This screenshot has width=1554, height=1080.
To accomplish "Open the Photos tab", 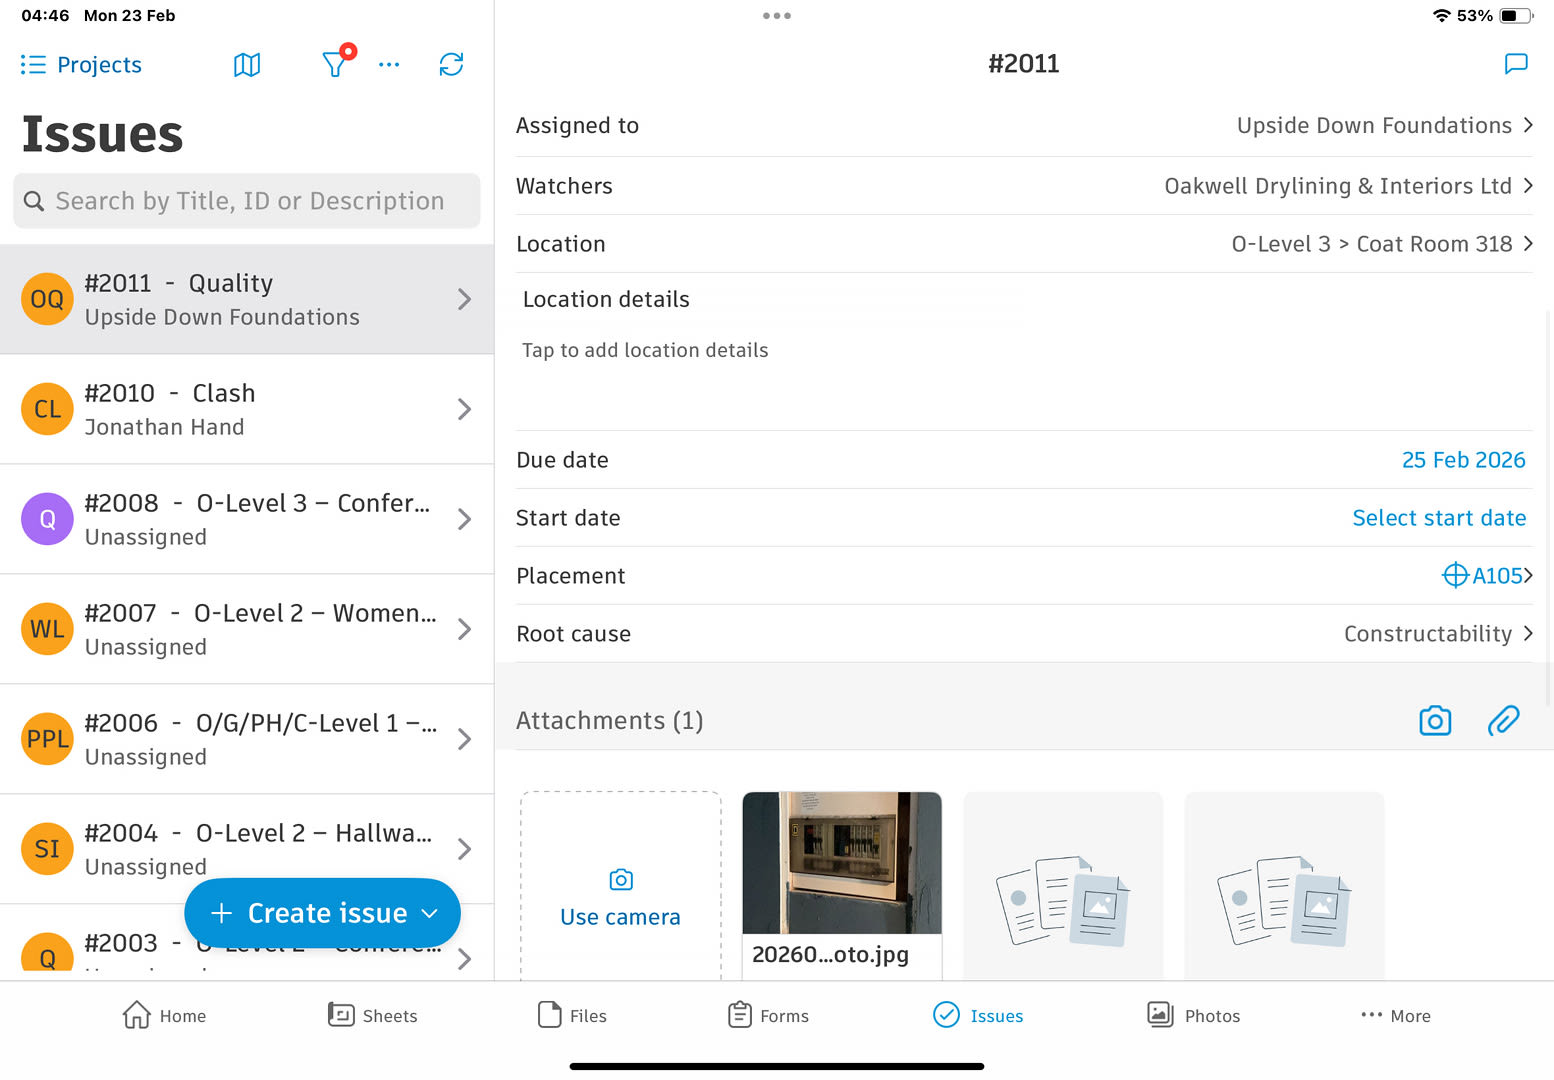I will pos(1193,1015).
